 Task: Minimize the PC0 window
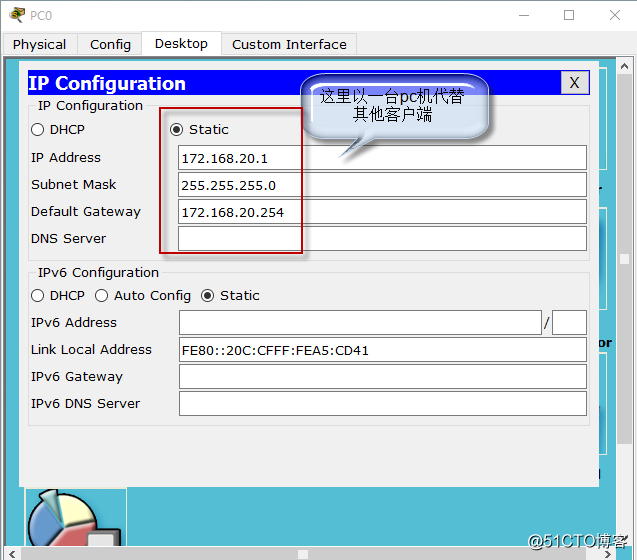point(524,15)
